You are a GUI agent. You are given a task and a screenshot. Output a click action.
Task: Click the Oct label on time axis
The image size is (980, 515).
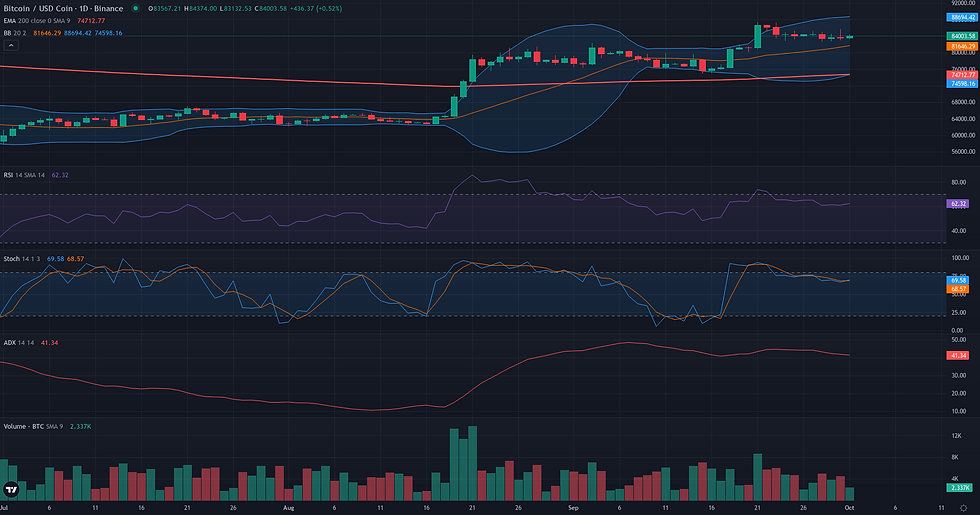pos(849,508)
